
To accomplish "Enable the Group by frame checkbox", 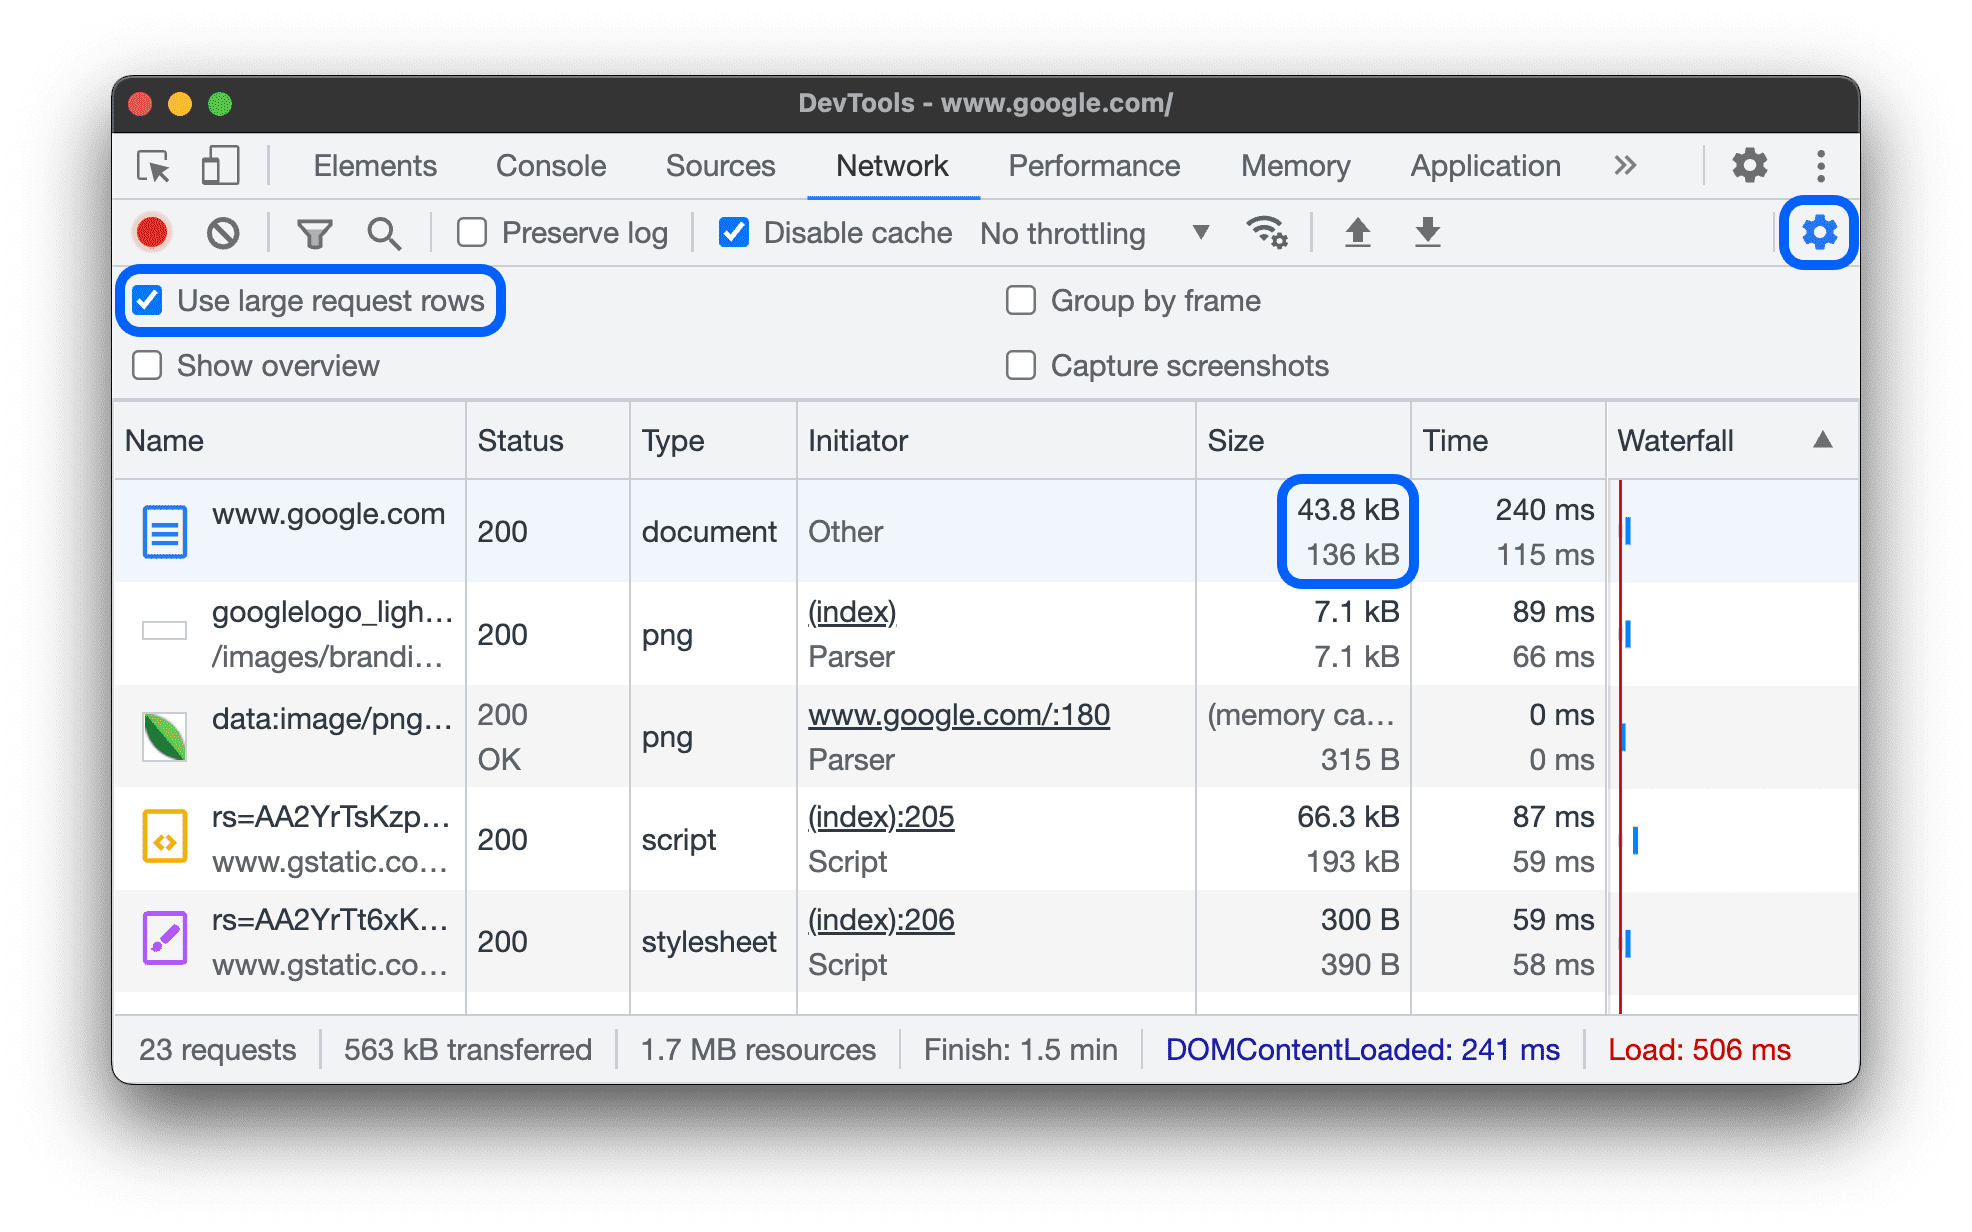I will coord(1021,298).
